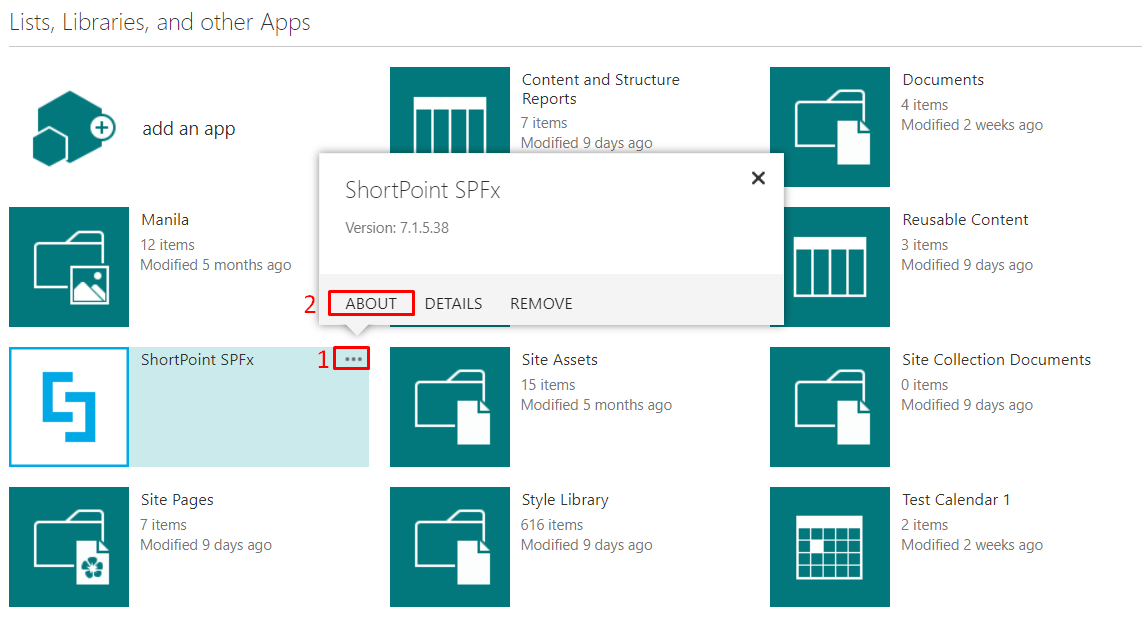Click the '4 items' text under Documents

[925, 105]
